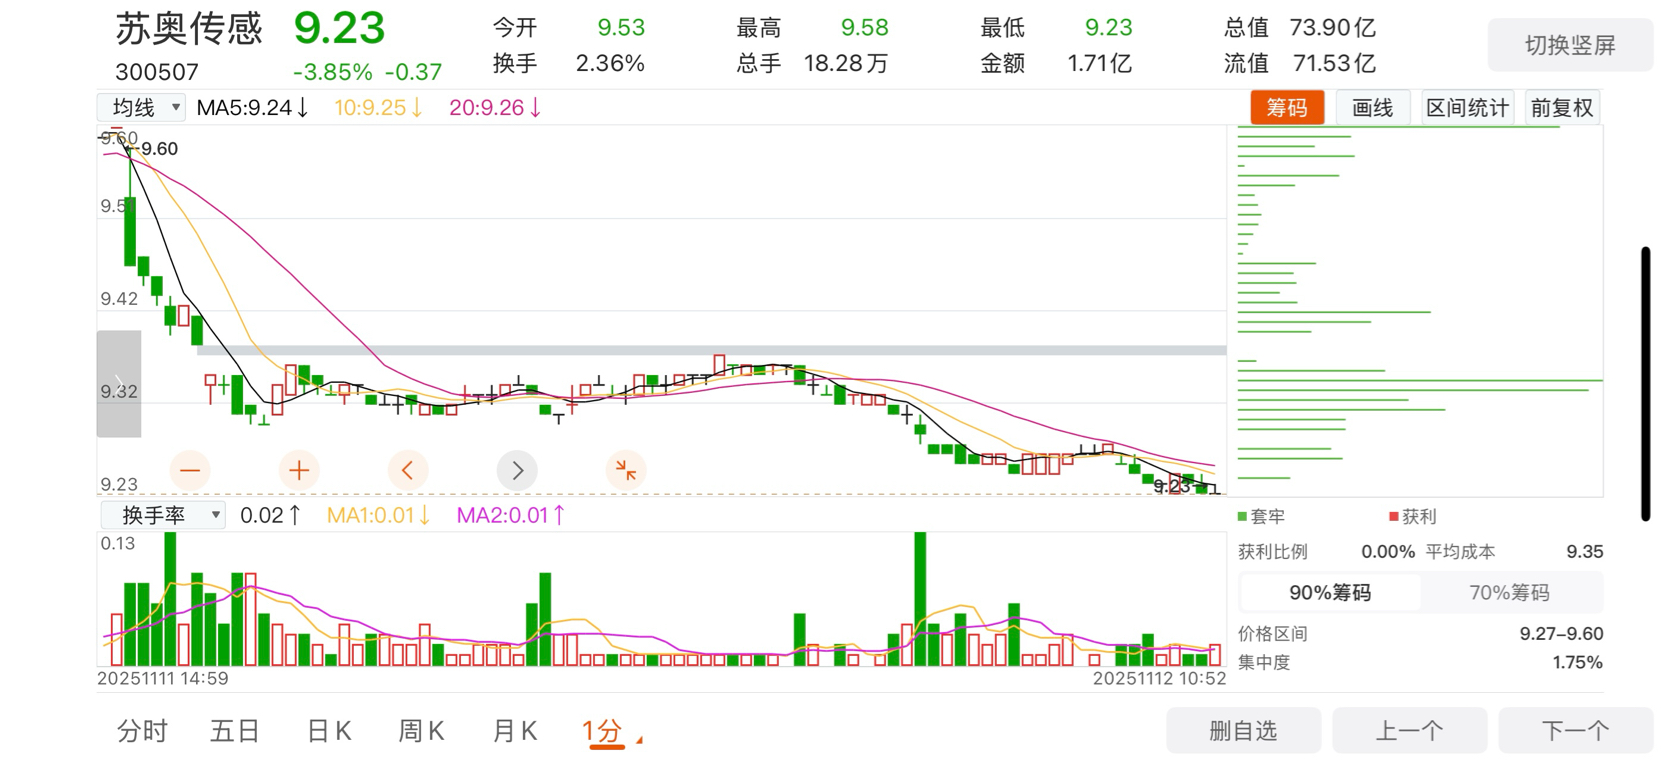
Task: Tap the current price 9.23 in header
Action: coord(339,28)
